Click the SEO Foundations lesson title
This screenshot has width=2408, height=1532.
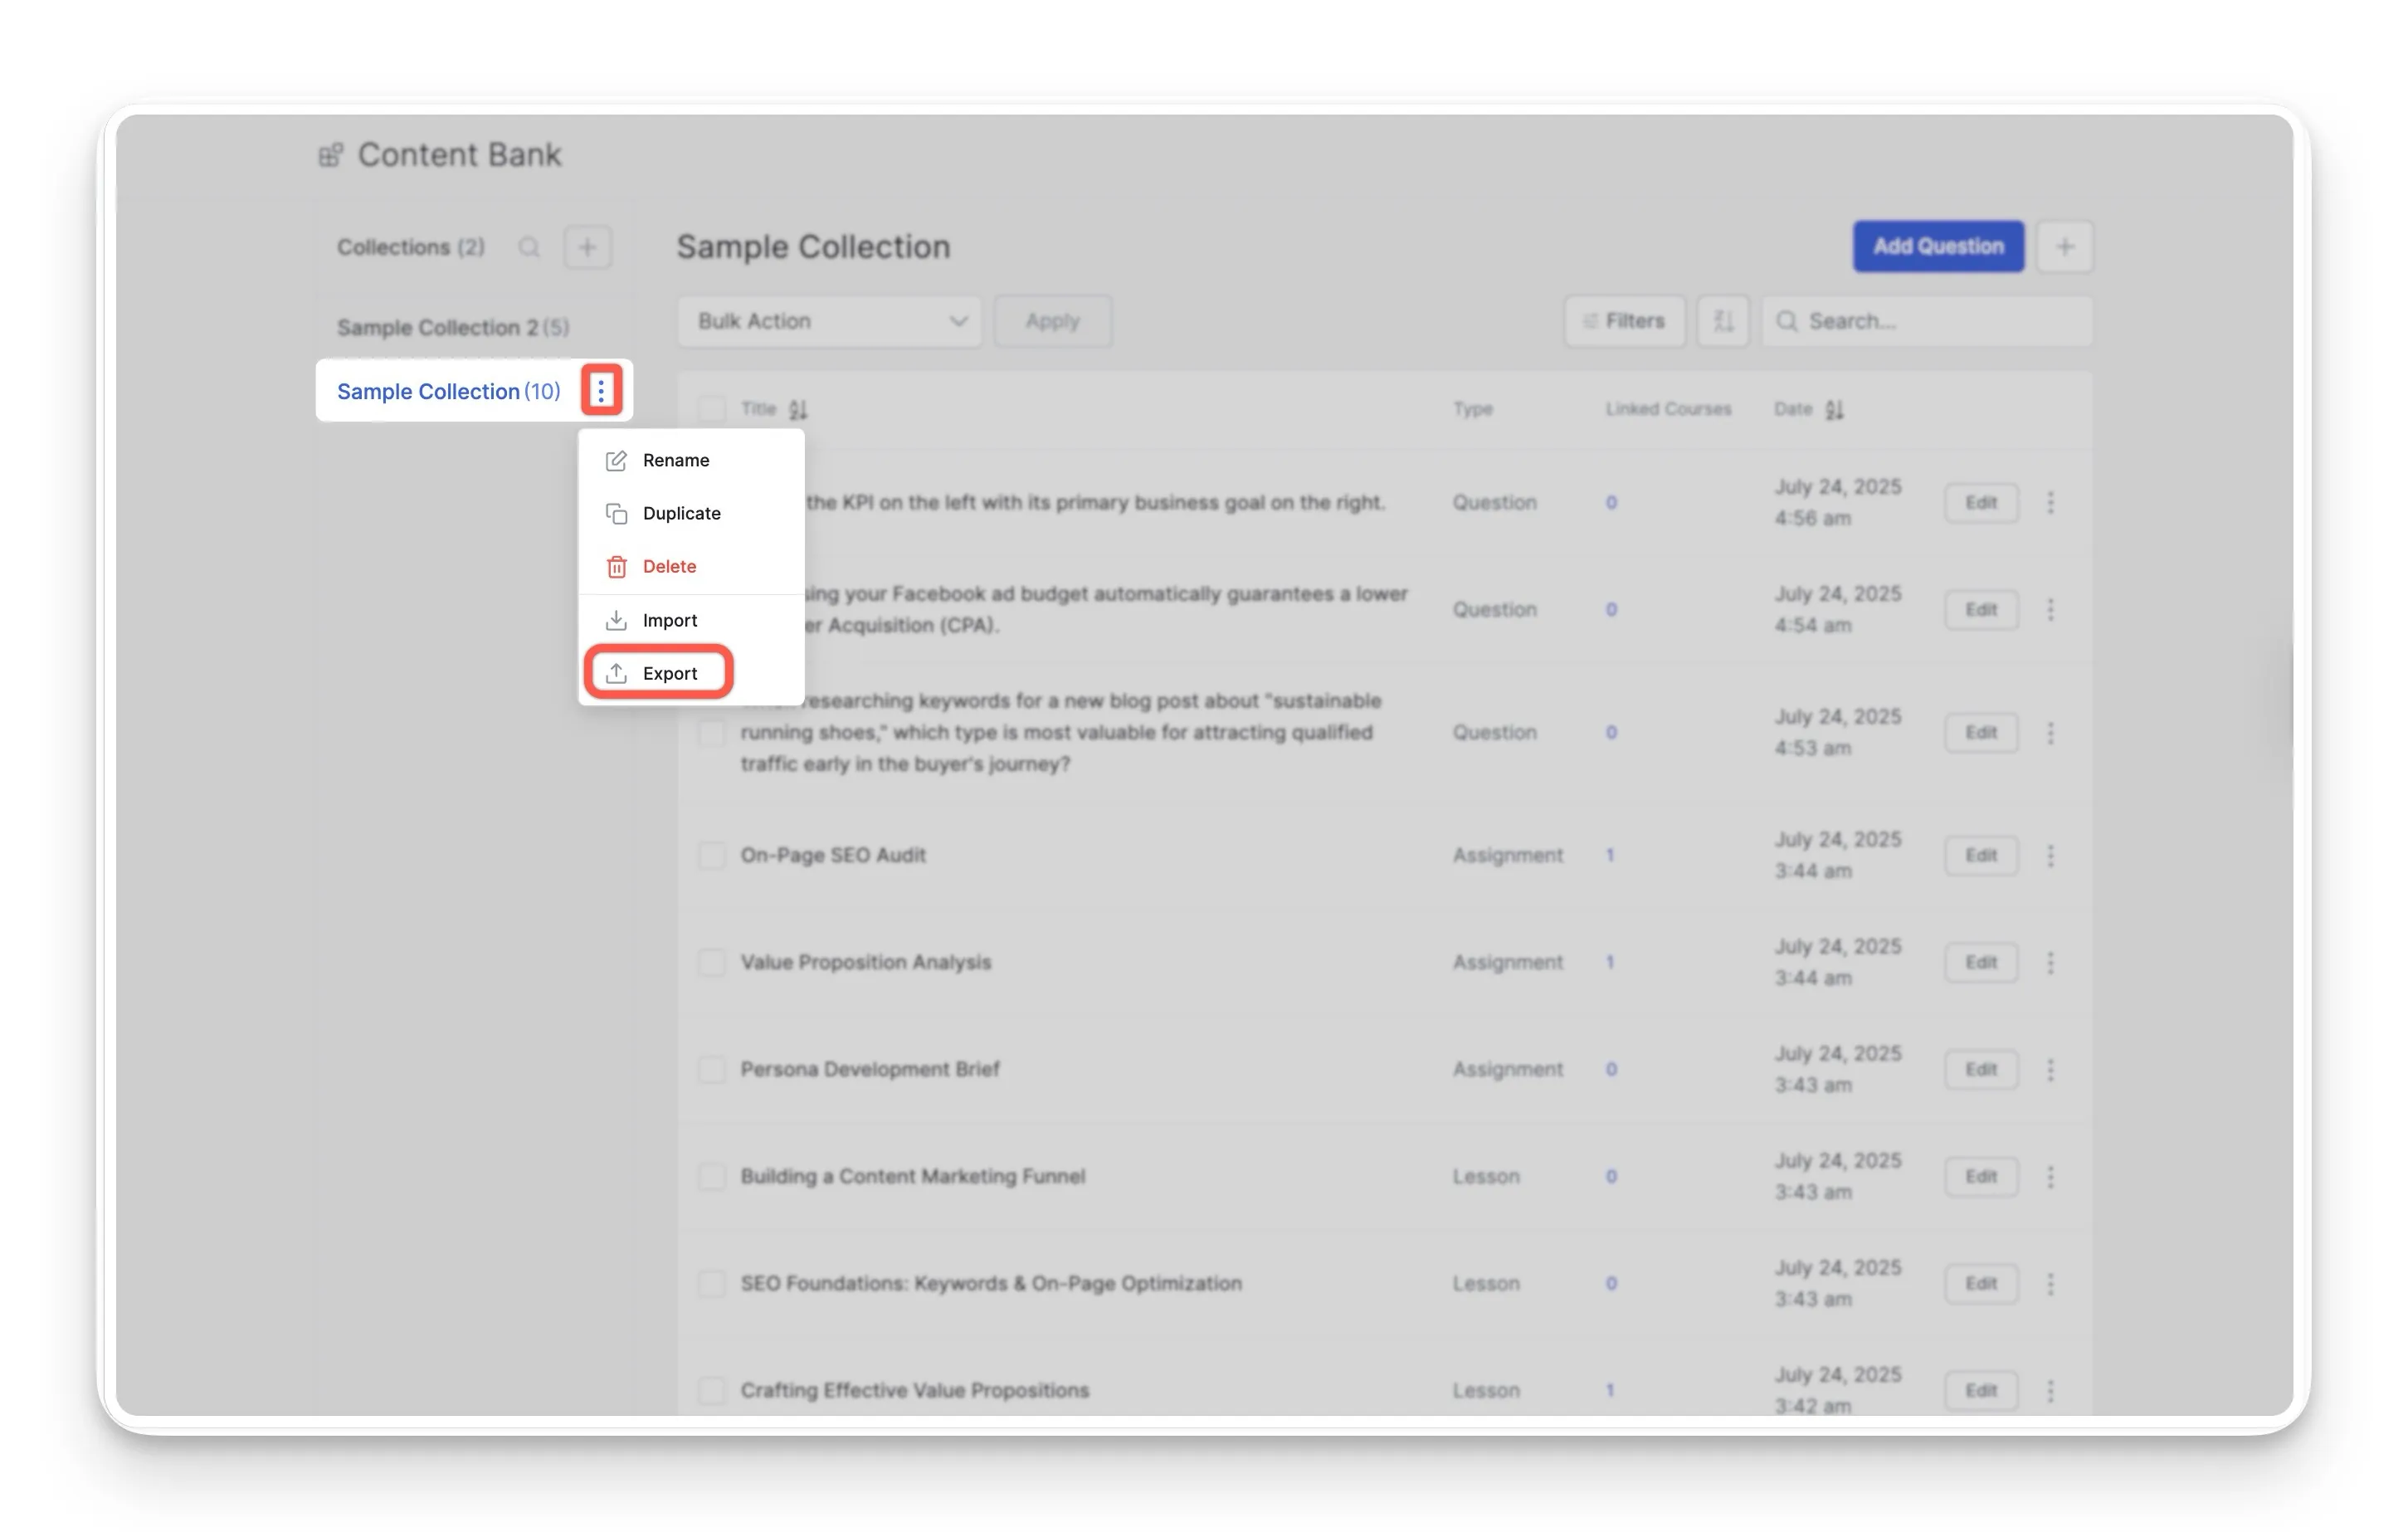pyautogui.click(x=991, y=1283)
